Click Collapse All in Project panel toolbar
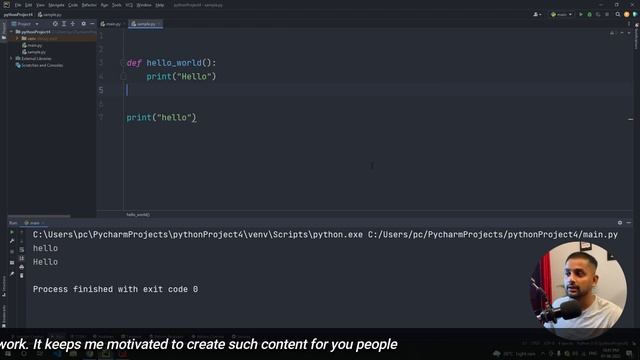This screenshot has width=640, height=360. 73,24
